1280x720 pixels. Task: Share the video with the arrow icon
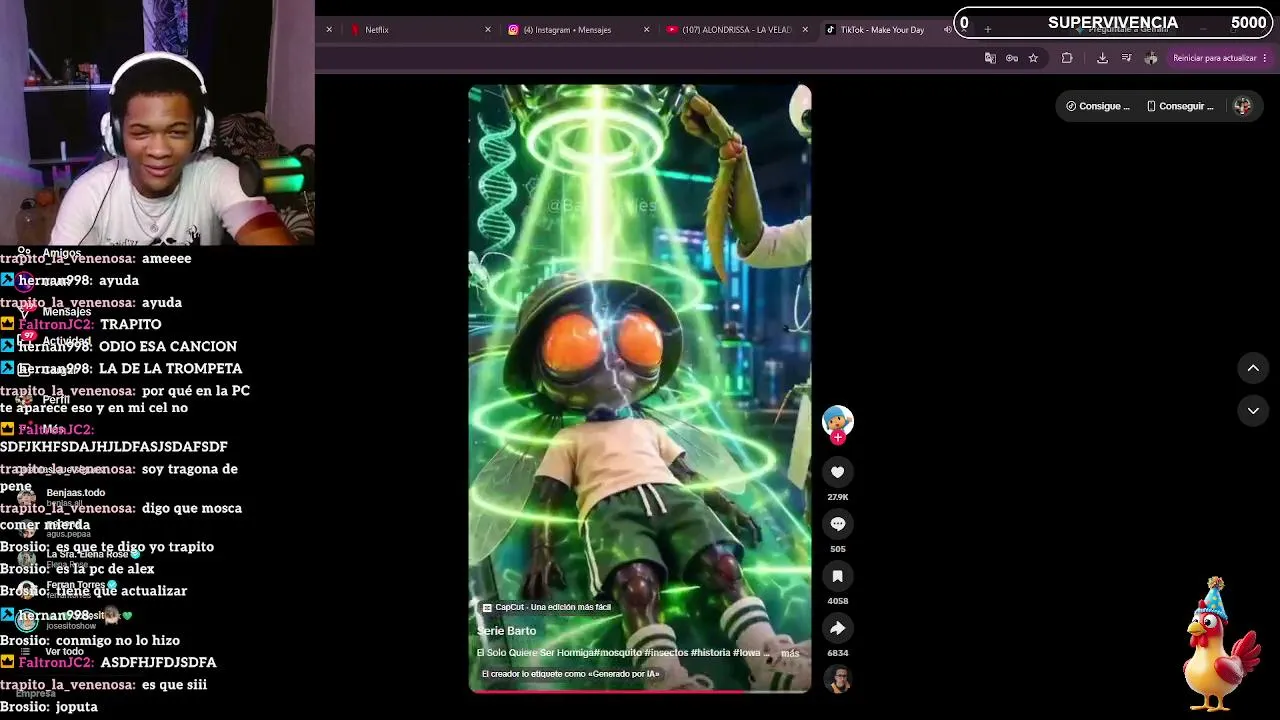[838, 628]
